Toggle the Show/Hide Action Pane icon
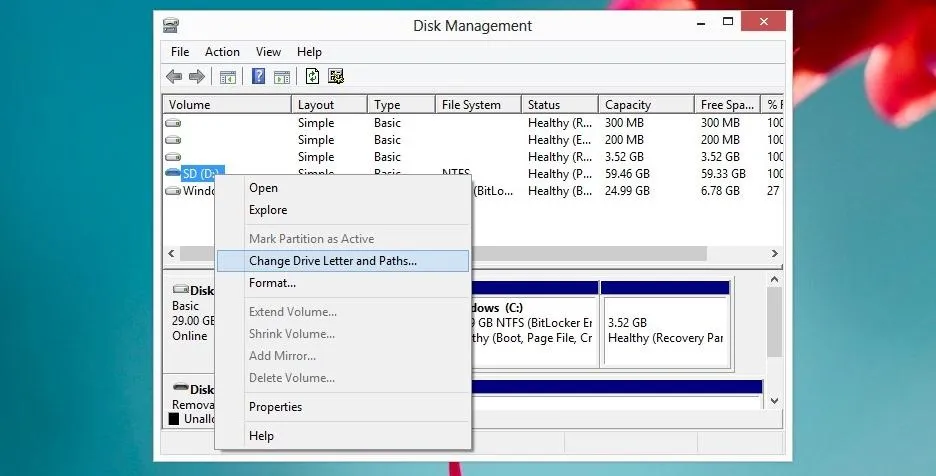This screenshot has height=476, width=936. point(282,76)
